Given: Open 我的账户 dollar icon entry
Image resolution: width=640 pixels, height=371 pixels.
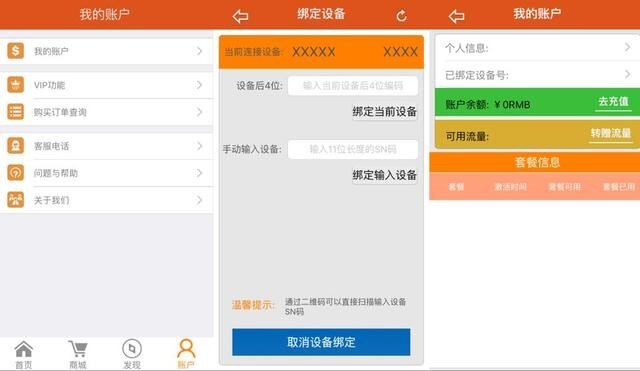Looking at the screenshot, I should [x=16, y=51].
